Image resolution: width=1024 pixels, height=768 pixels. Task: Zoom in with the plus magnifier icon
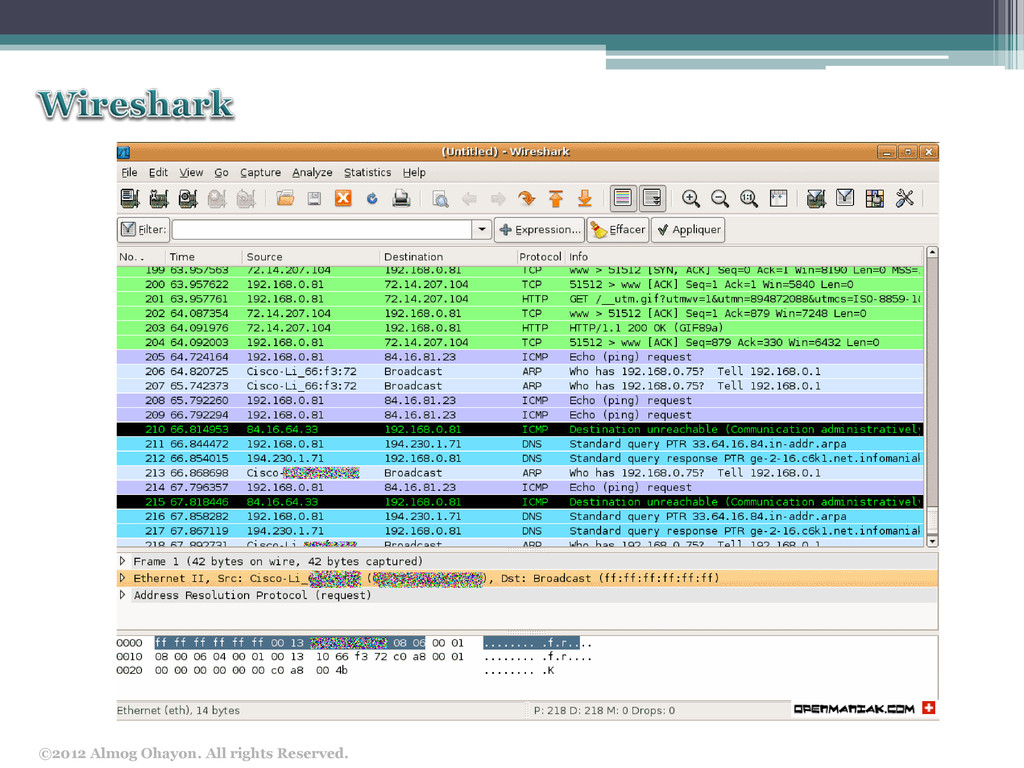tap(691, 198)
